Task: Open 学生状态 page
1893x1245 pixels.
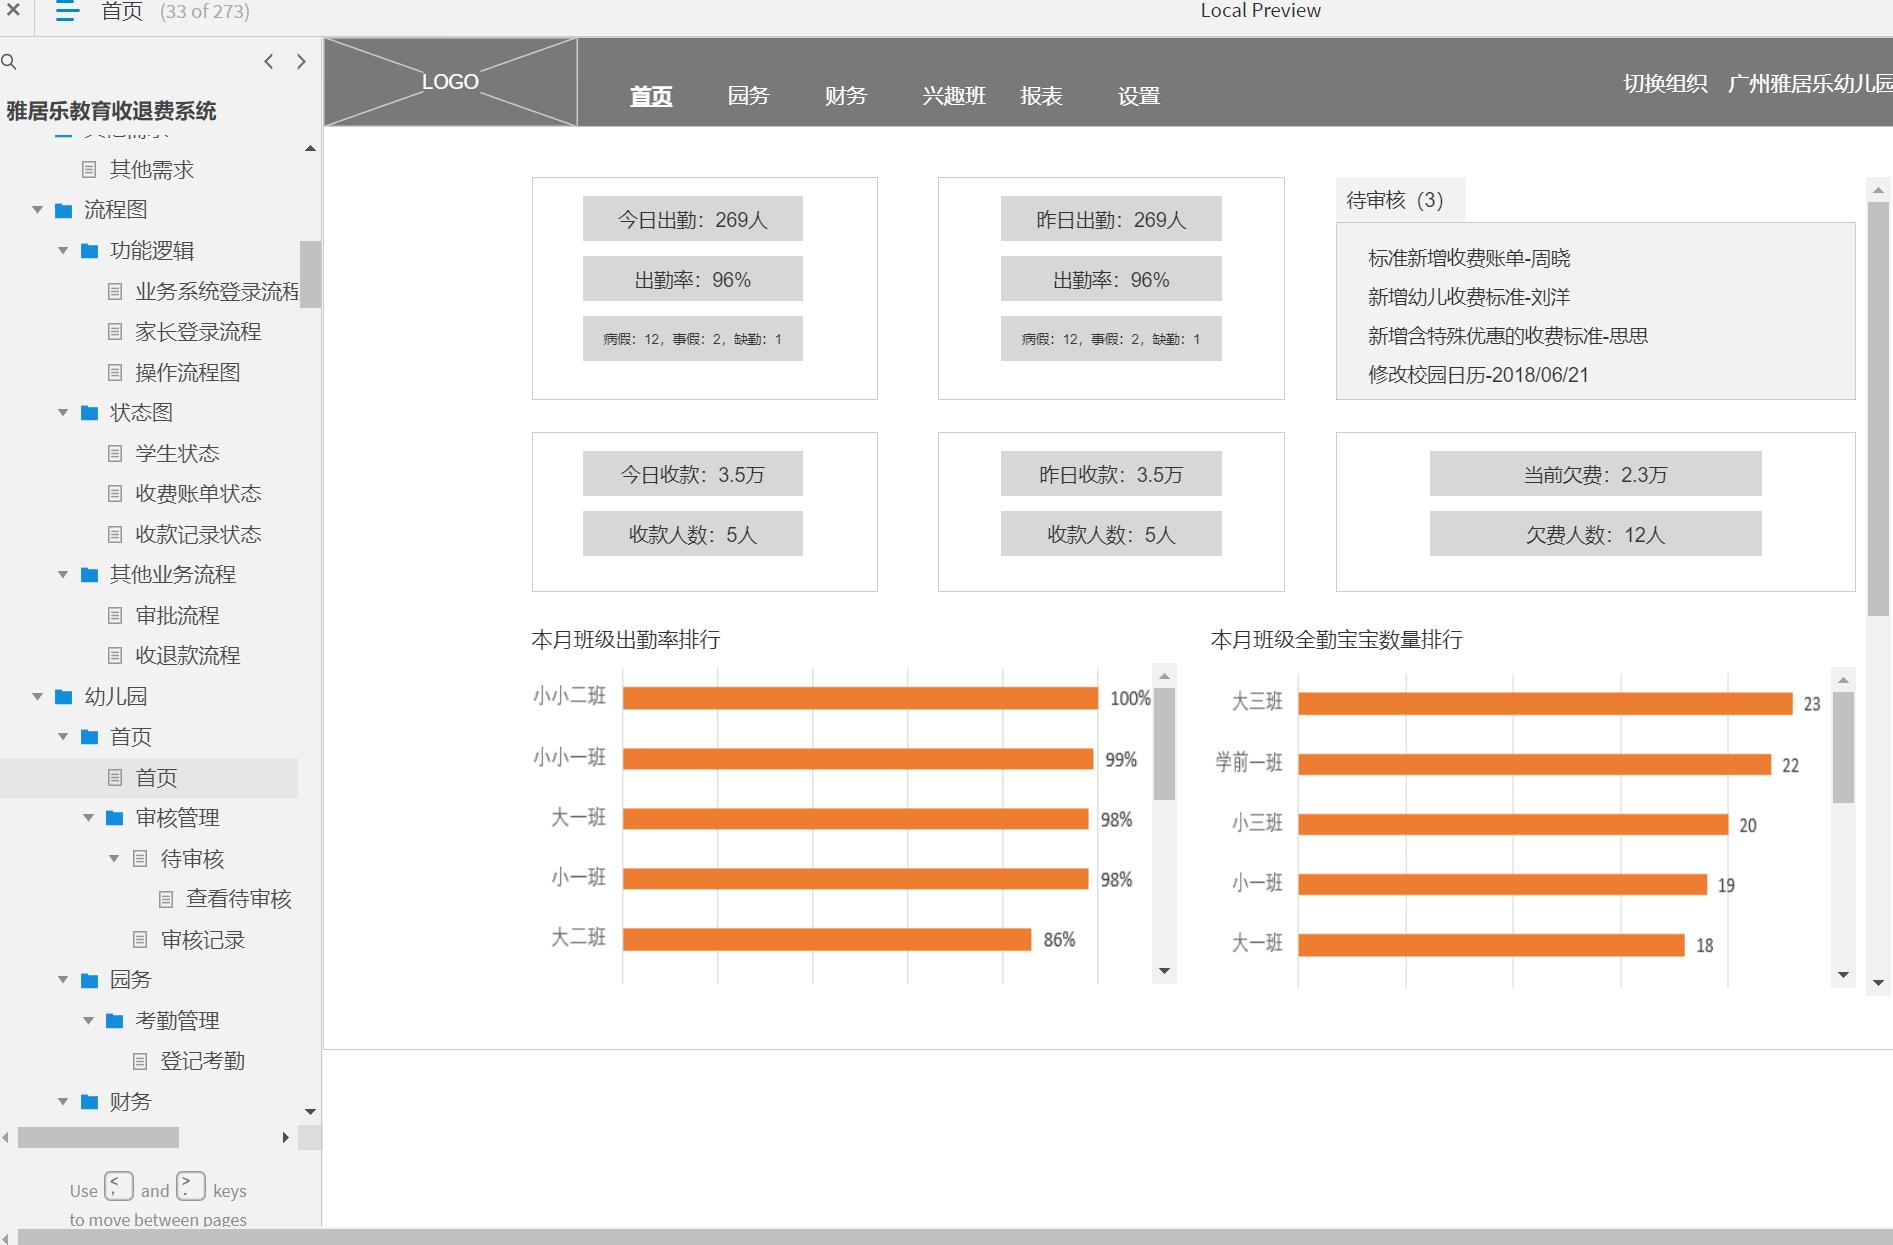Action: coord(177,454)
